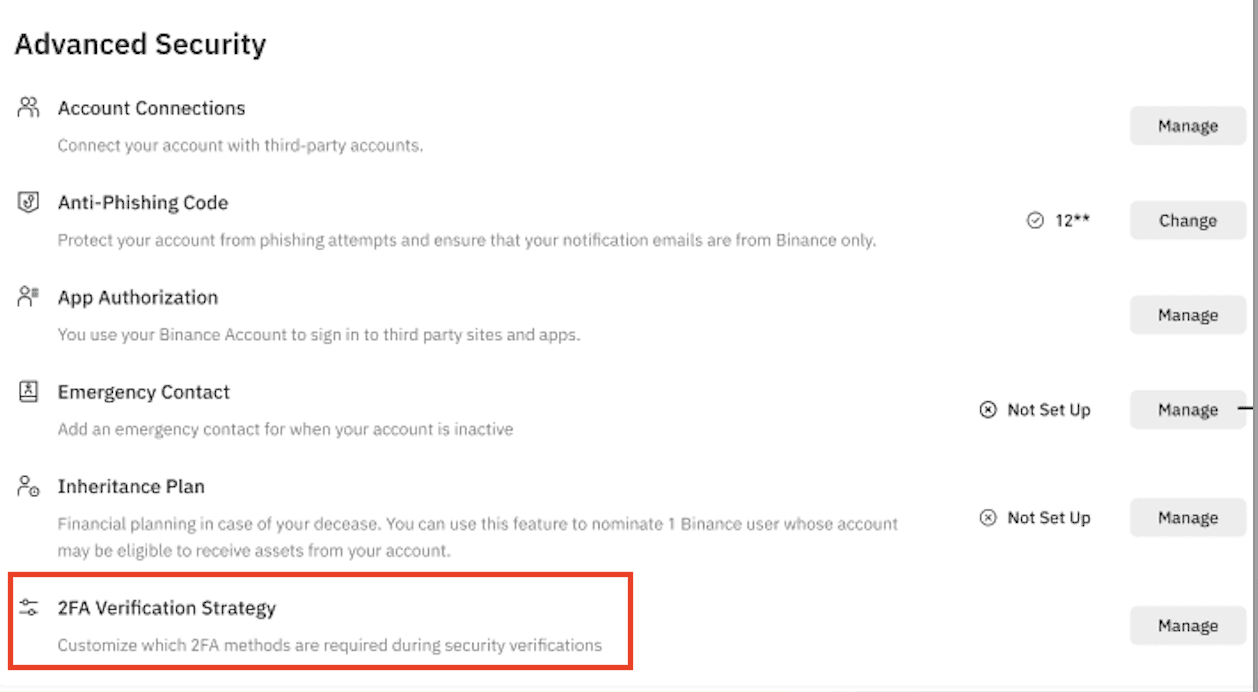The height and width of the screenshot is (692, 1258).
Task: Manage the Emergency Contact setting
Action: 1188,410
